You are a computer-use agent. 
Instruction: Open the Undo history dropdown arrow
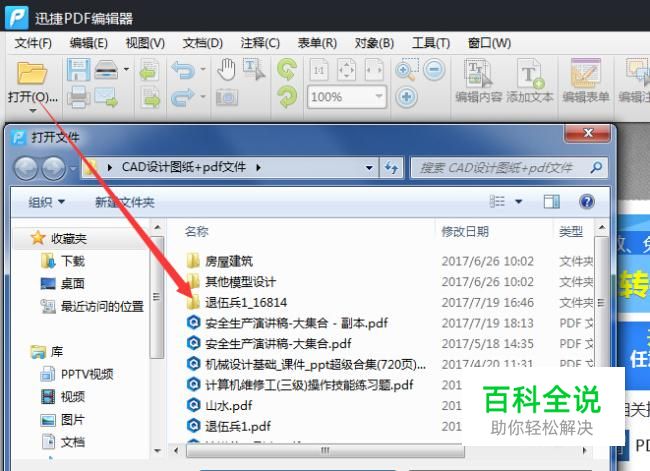(x=203, y=69)
